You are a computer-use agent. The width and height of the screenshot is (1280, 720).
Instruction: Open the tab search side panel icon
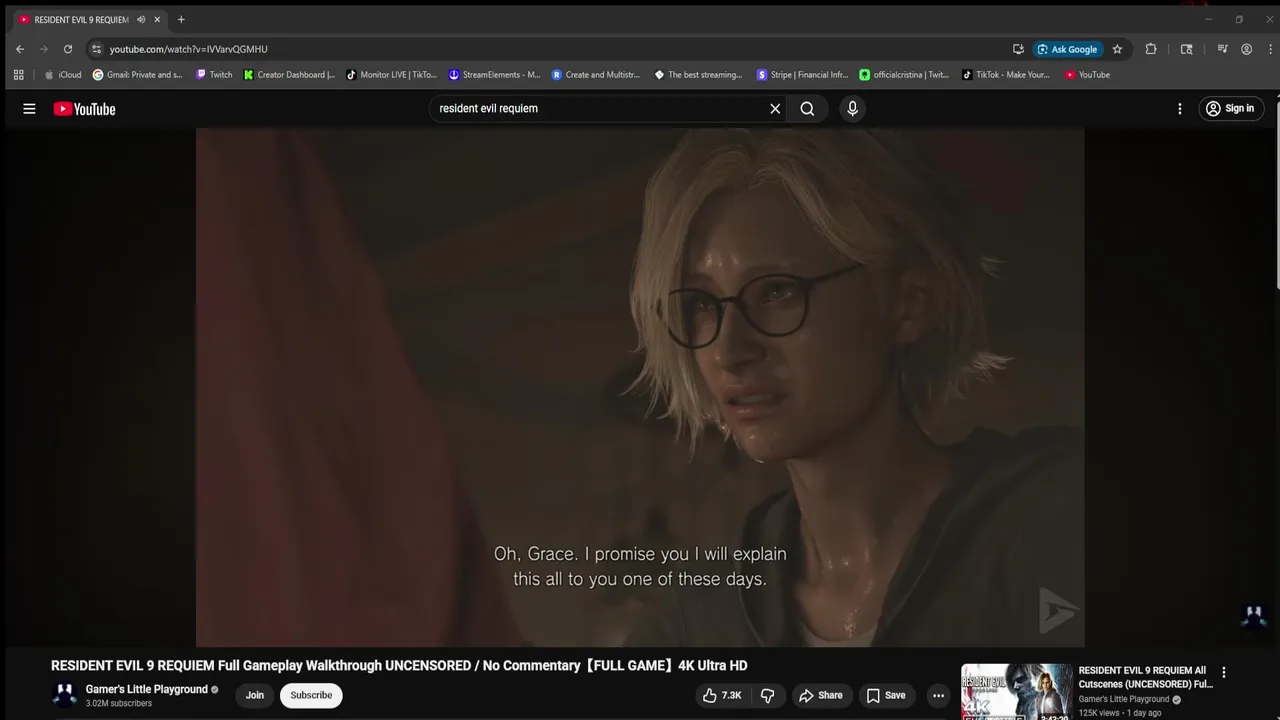[x=1187, y=49]
